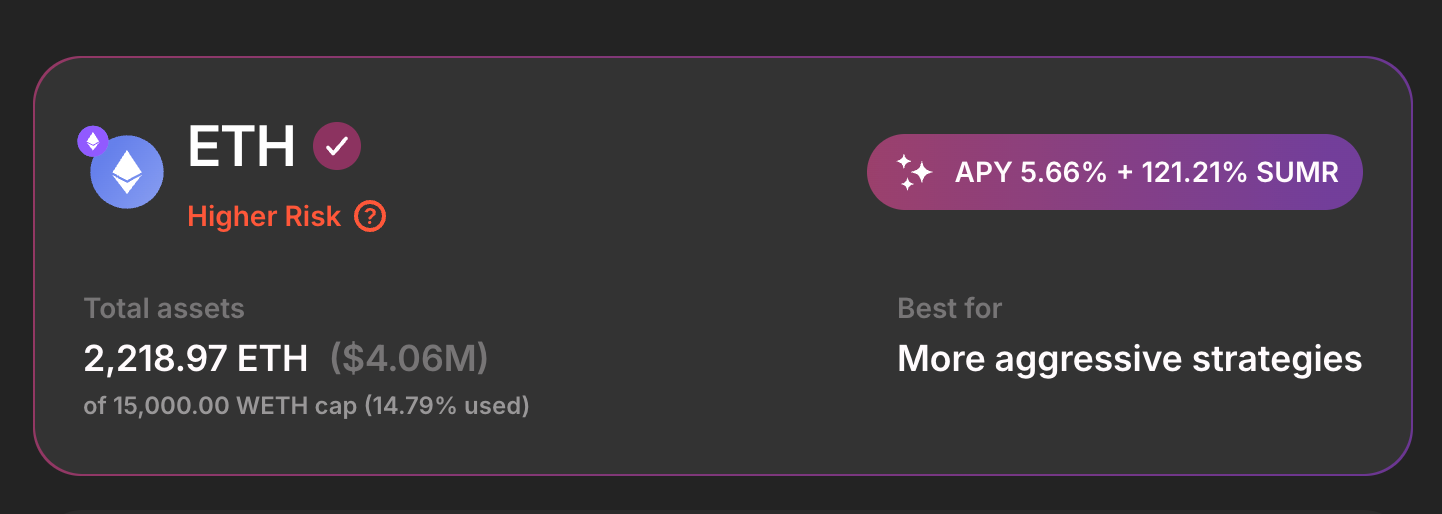
Task: Click the APY 5.66% portion of the pill
Action: (x=1031, y=172)
